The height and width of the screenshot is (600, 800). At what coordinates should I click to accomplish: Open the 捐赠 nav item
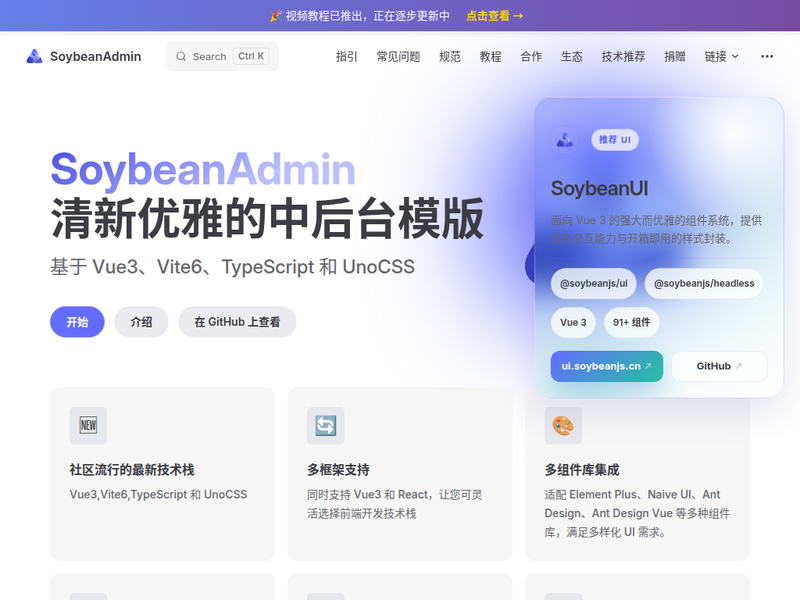pyautogui.click(x=674, y=57)
